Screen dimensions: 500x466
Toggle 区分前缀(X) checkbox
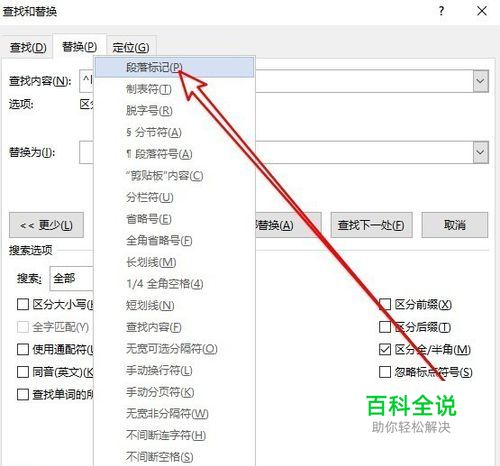(385, 304)
